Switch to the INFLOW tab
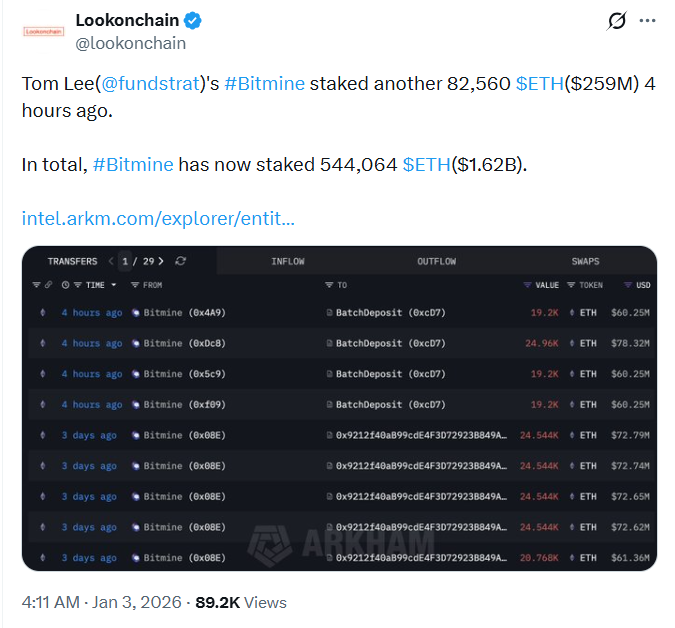 tap(288, 261)
